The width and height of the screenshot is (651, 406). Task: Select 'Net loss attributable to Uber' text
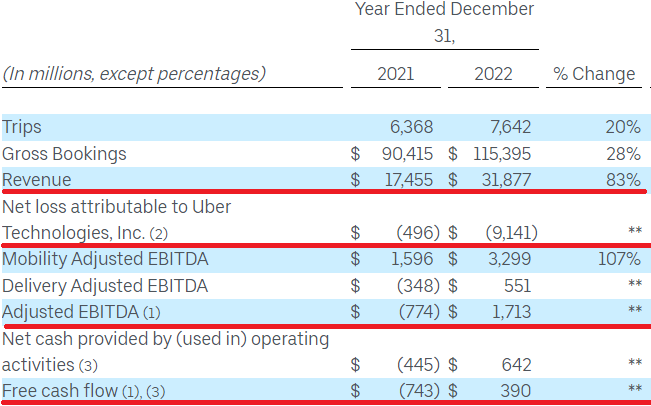117,207
